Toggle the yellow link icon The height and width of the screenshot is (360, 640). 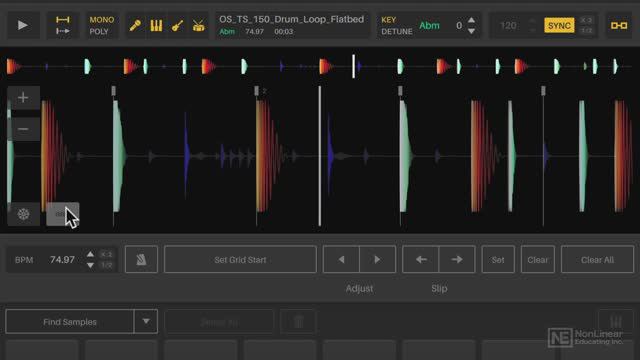619,25
